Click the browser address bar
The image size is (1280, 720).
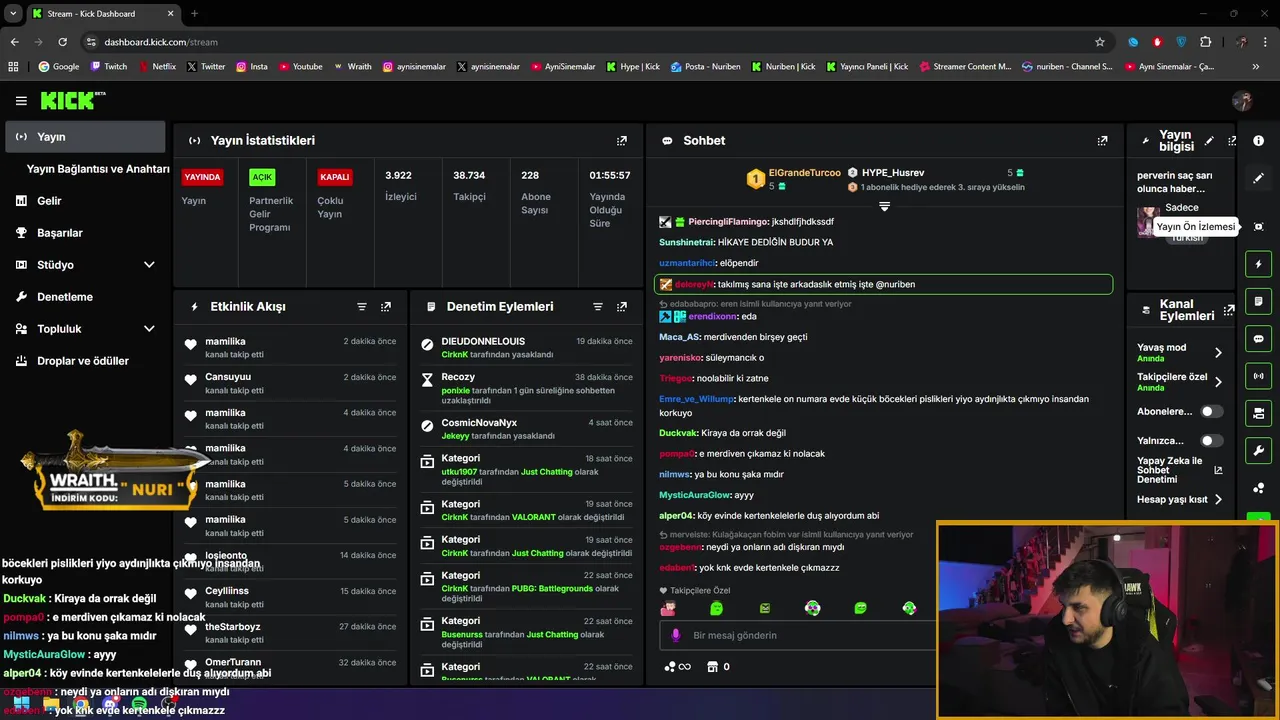(x=590, y=42)
